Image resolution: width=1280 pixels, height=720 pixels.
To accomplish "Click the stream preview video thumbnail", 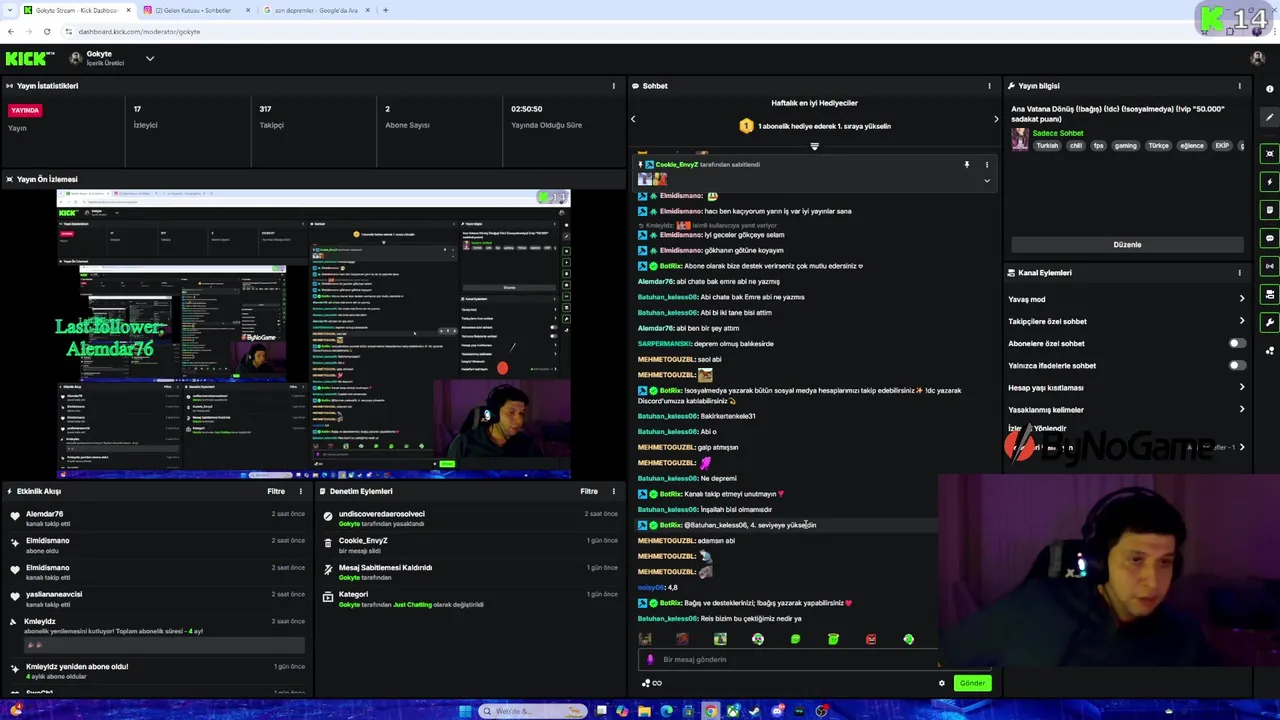I will (313, 334).
